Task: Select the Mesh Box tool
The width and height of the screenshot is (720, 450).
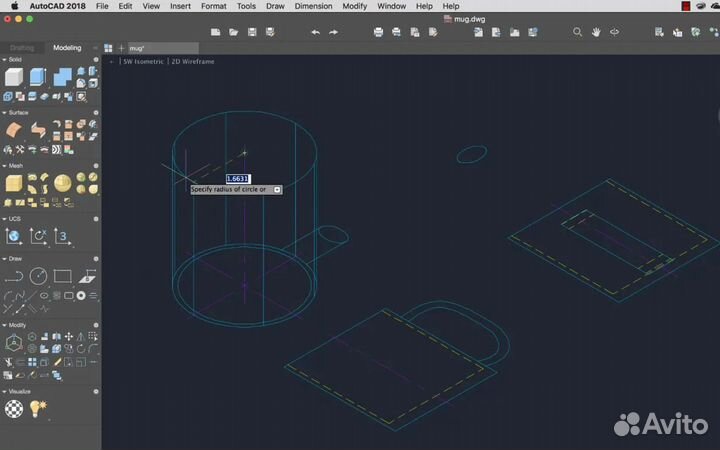Action: point(14,183)
